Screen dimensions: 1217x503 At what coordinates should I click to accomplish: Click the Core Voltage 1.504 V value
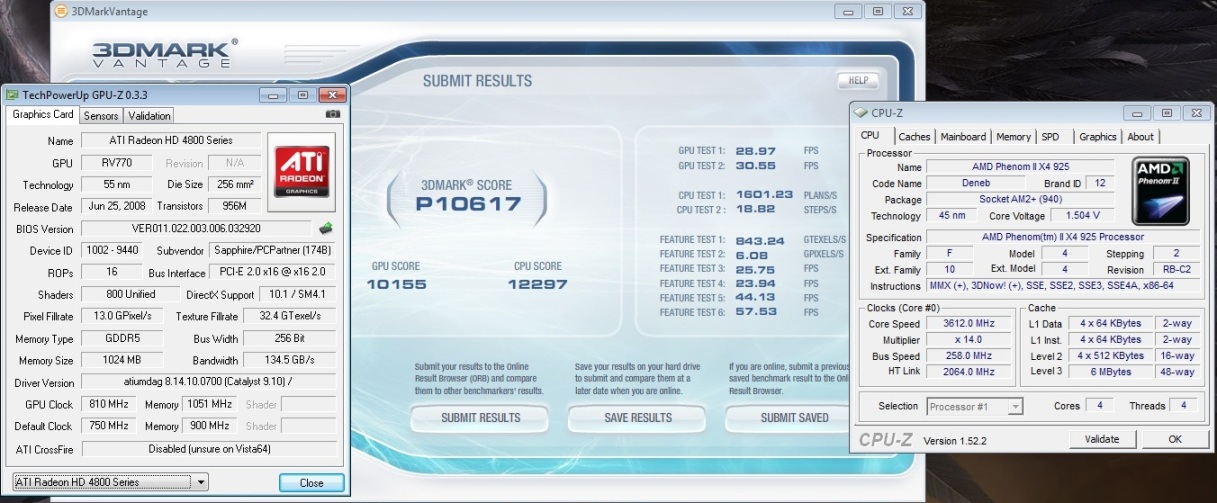(1082, 215)
